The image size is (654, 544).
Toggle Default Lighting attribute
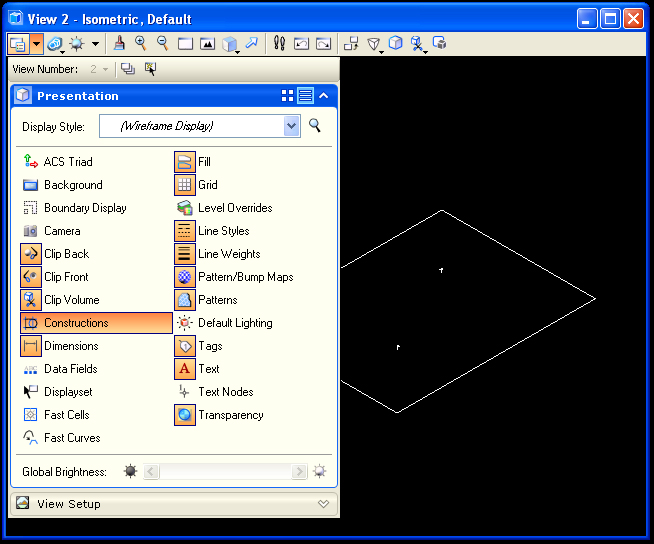point(224,323)
